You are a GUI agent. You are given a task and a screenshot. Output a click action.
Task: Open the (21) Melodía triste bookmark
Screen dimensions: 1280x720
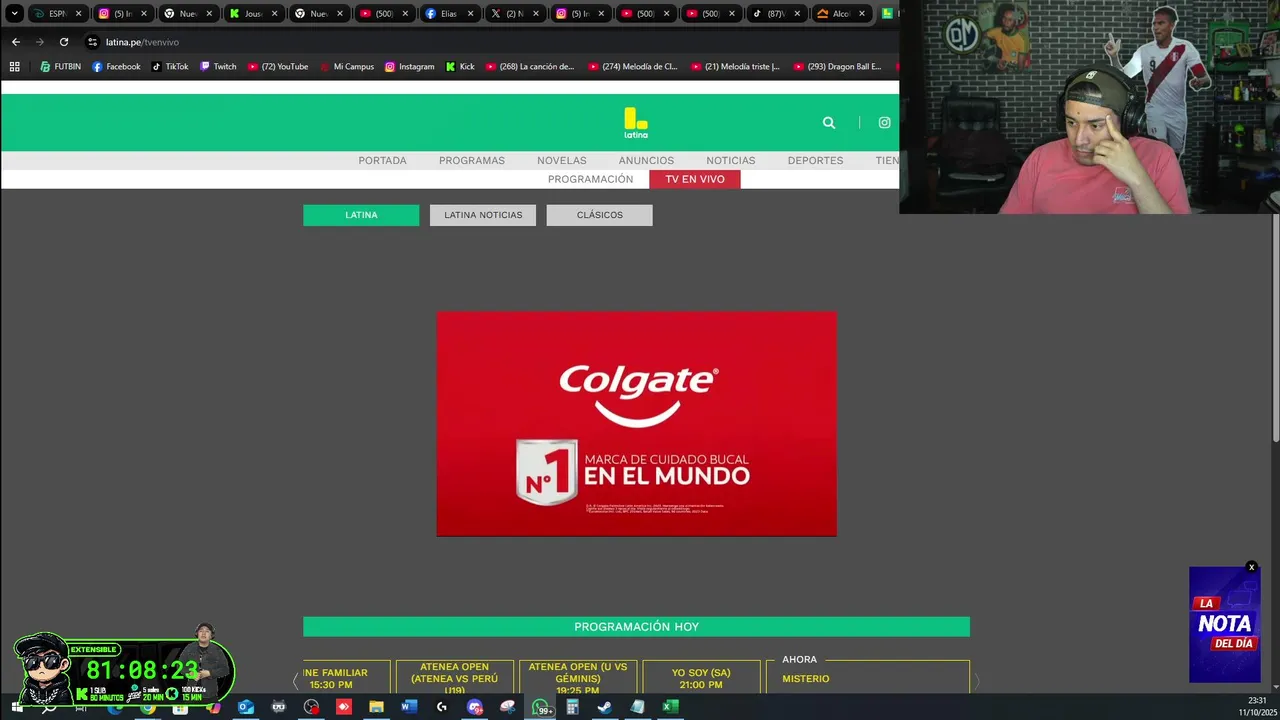point(735,67)
